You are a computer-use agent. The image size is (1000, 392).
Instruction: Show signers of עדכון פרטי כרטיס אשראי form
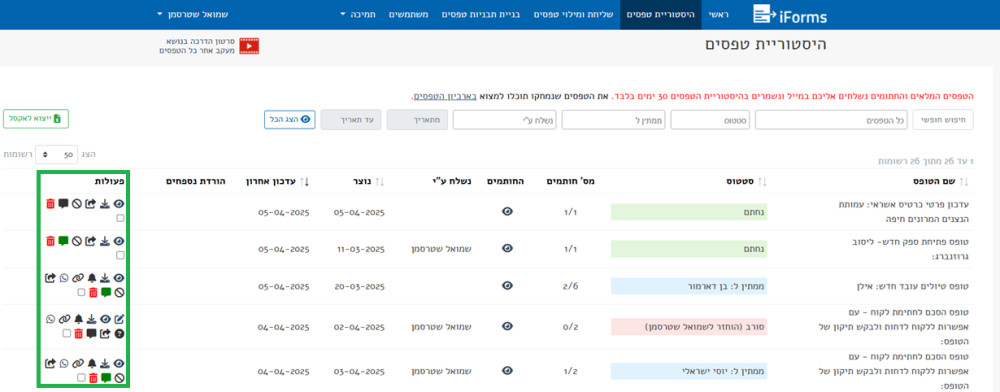pyautogui.click(x=508, y=212)
